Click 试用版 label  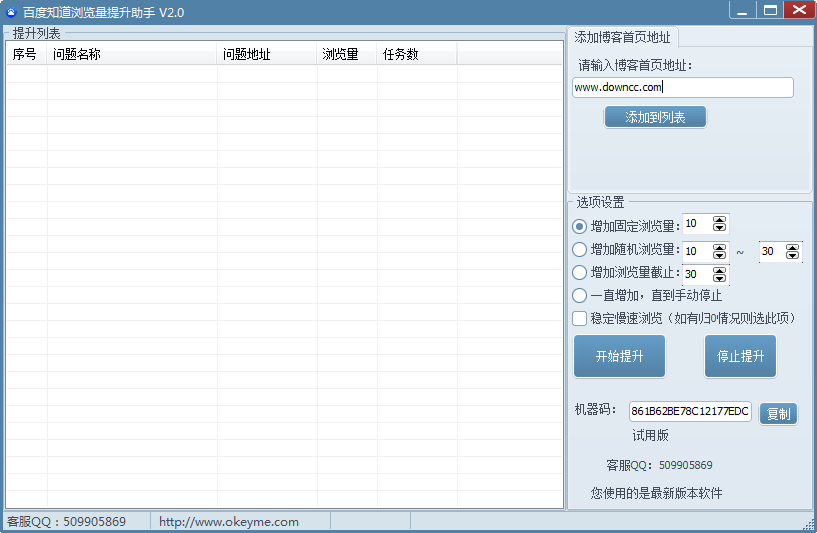coord(650,436)
